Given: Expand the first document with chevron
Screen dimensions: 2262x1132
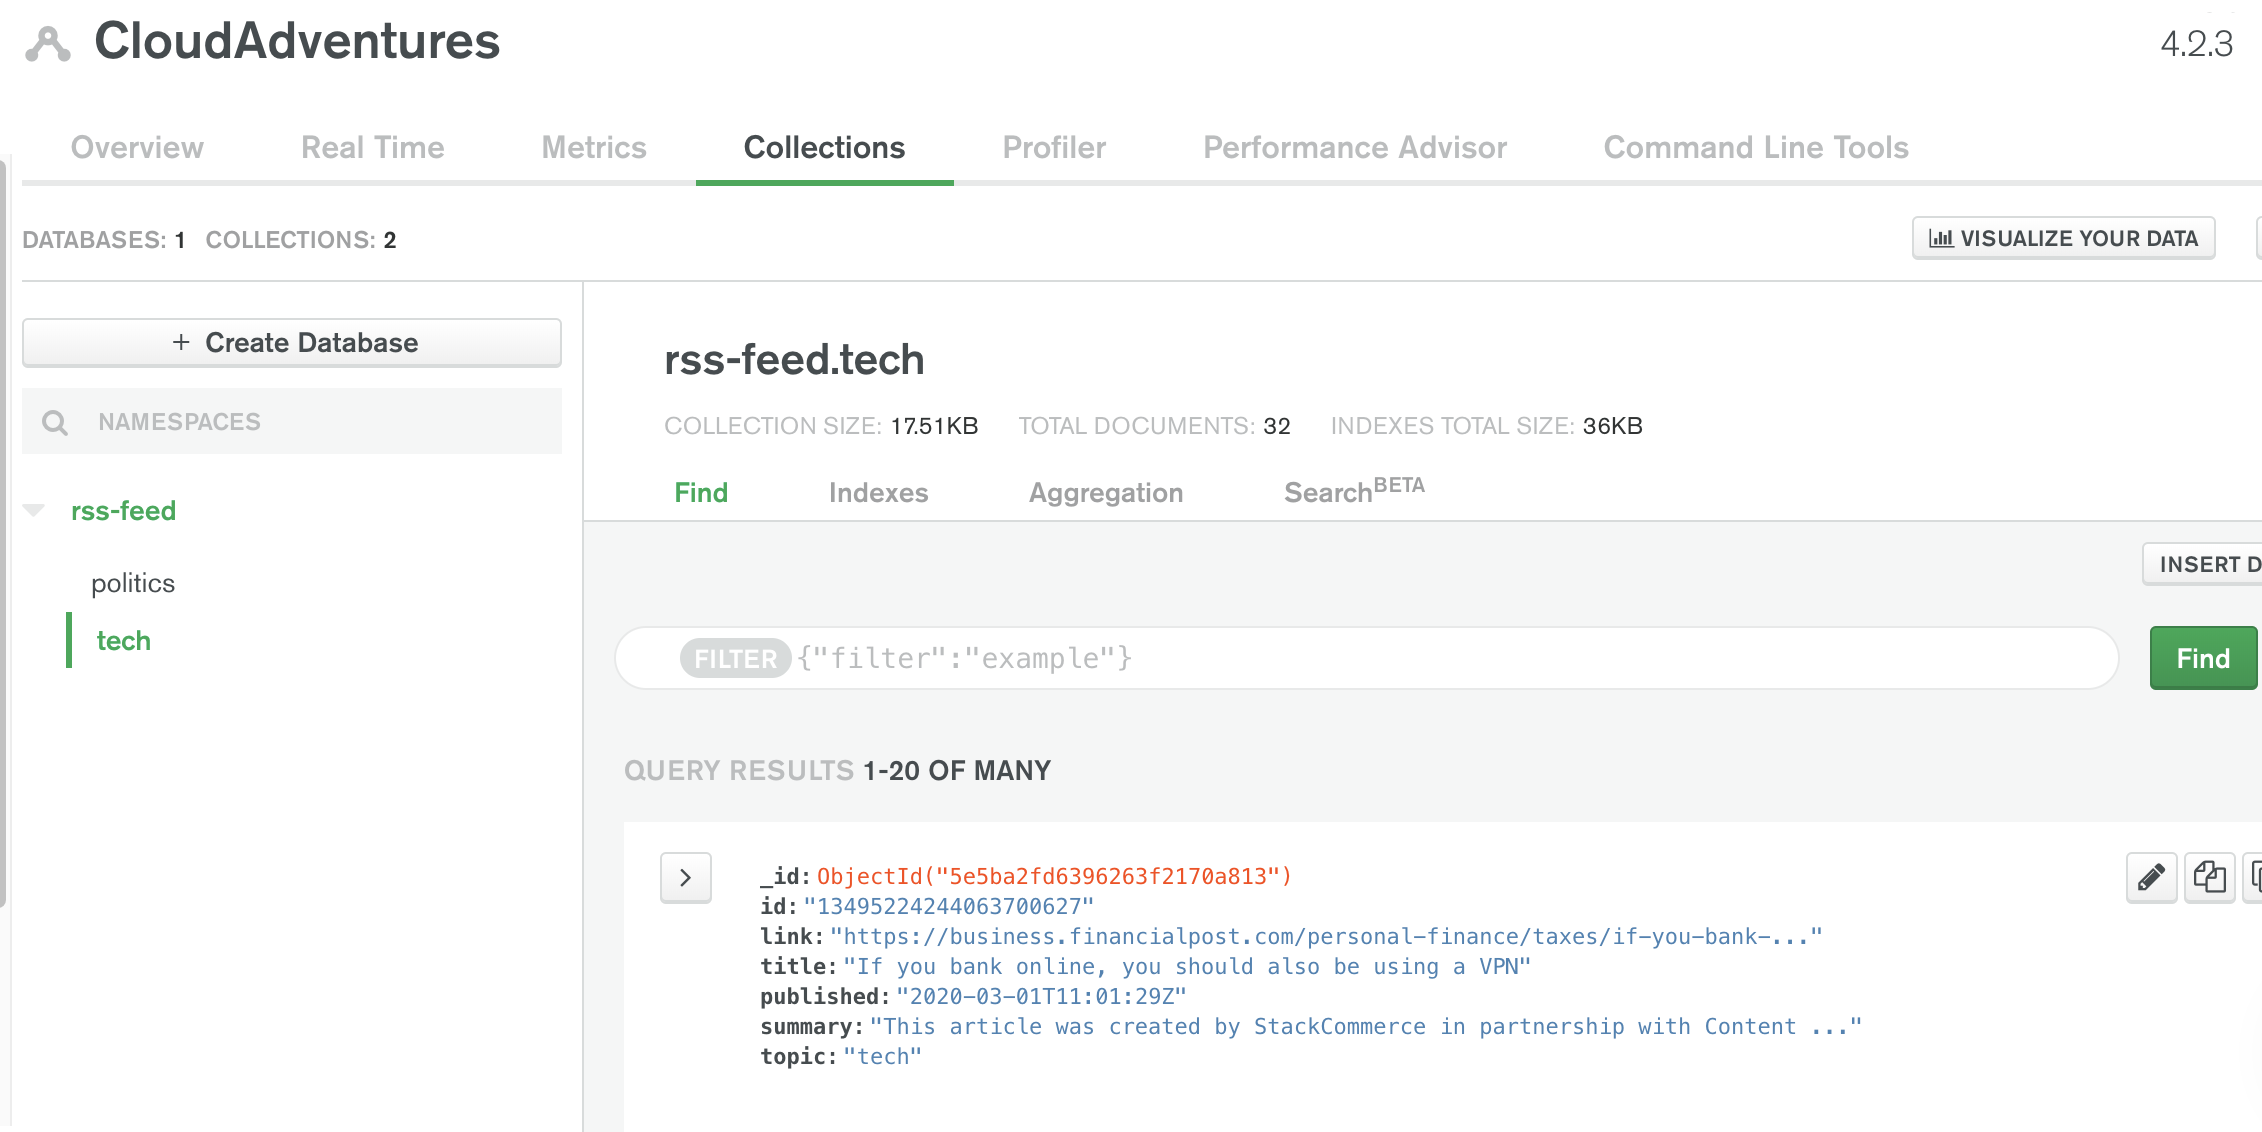Looking at the screenshot, I should click(x=686, y=878).
